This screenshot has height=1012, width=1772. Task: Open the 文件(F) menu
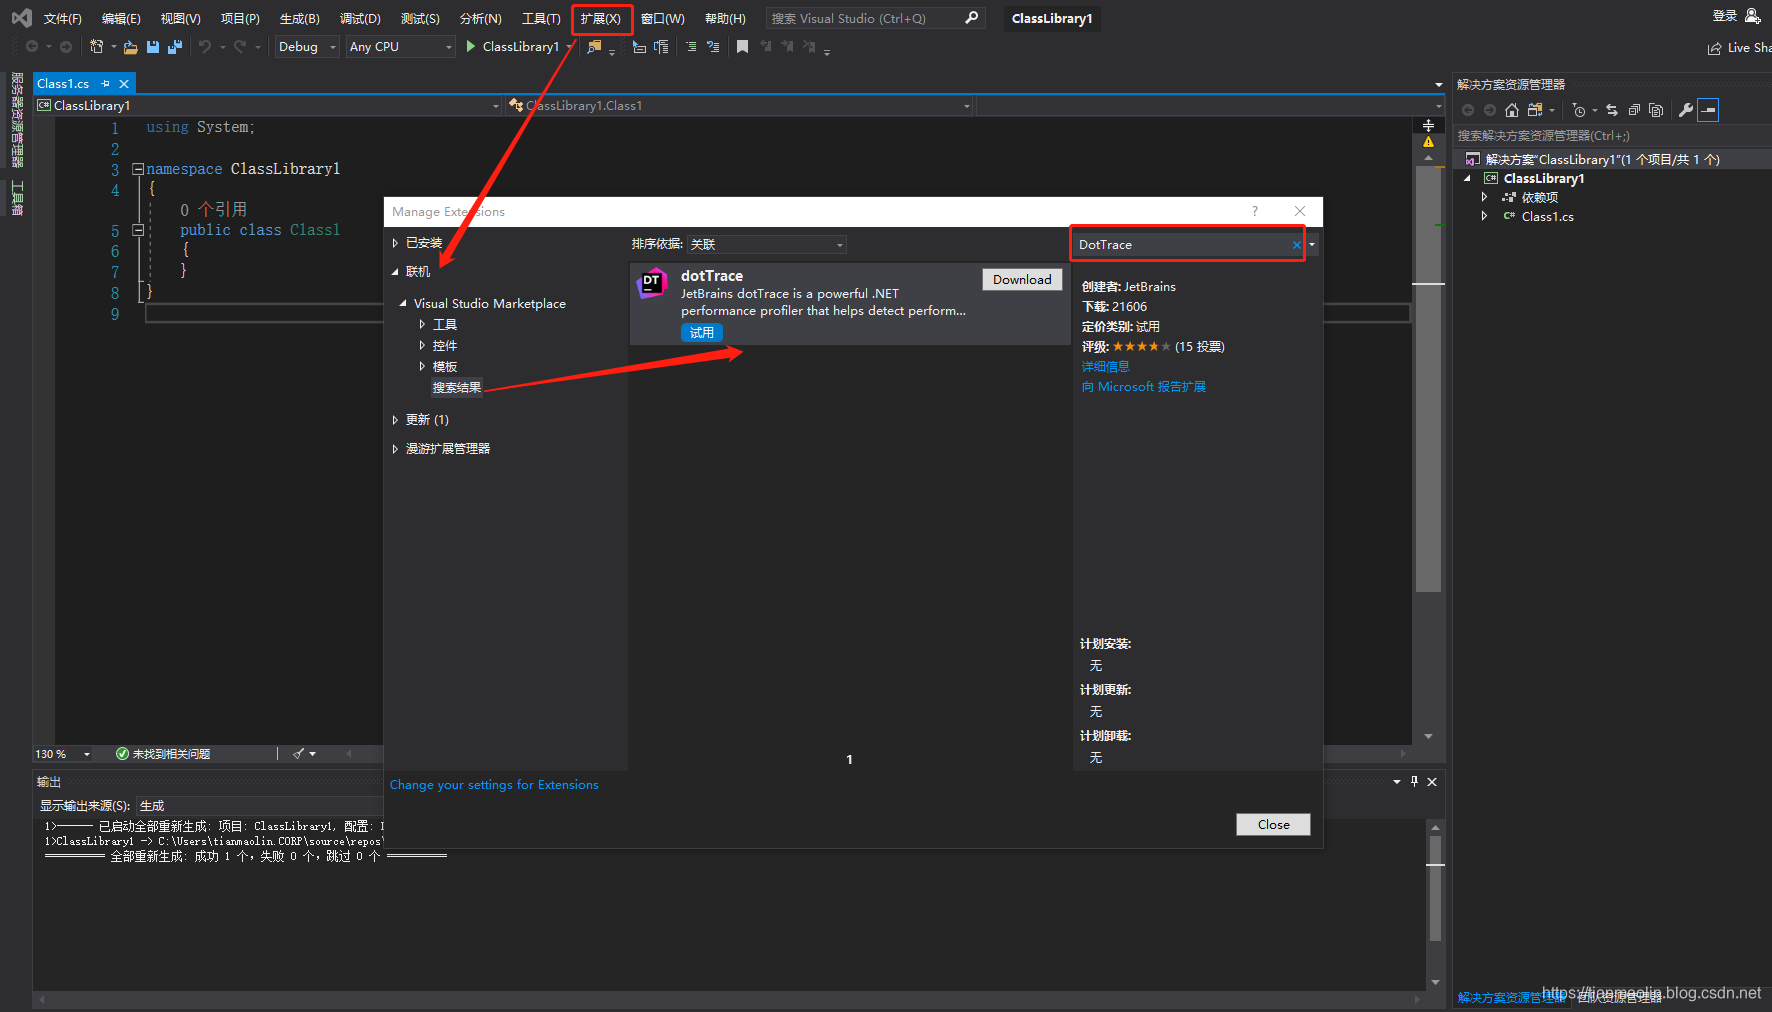[63, 19]
